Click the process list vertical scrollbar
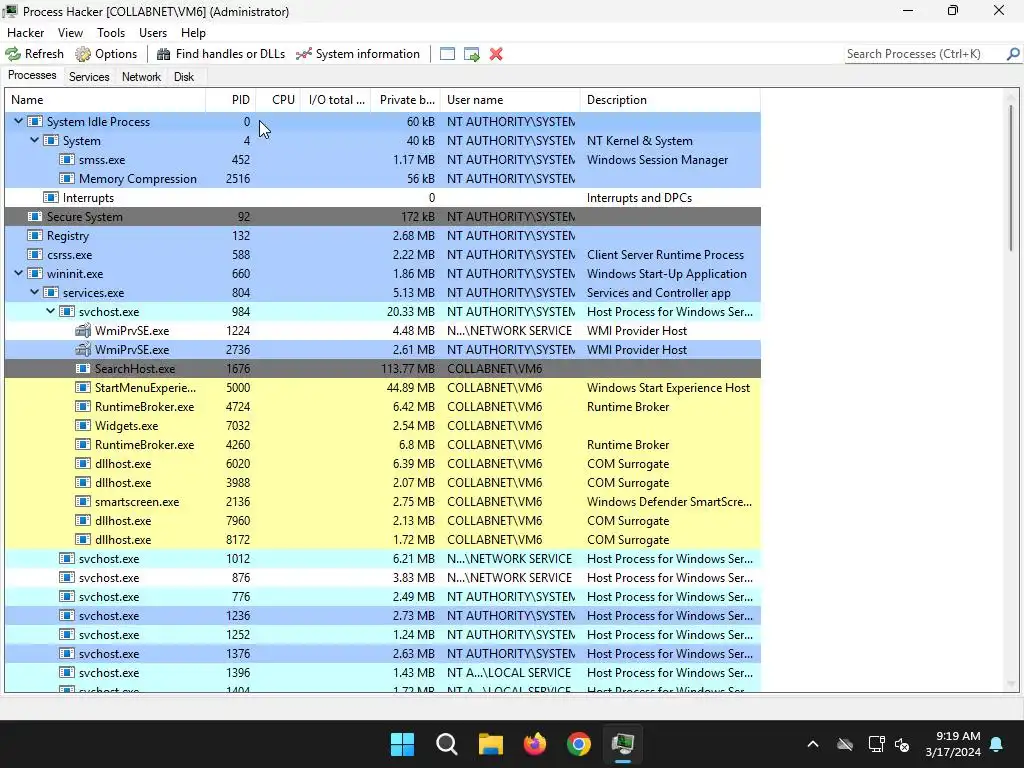1024x768 pixels. (x=1011, y=176)
